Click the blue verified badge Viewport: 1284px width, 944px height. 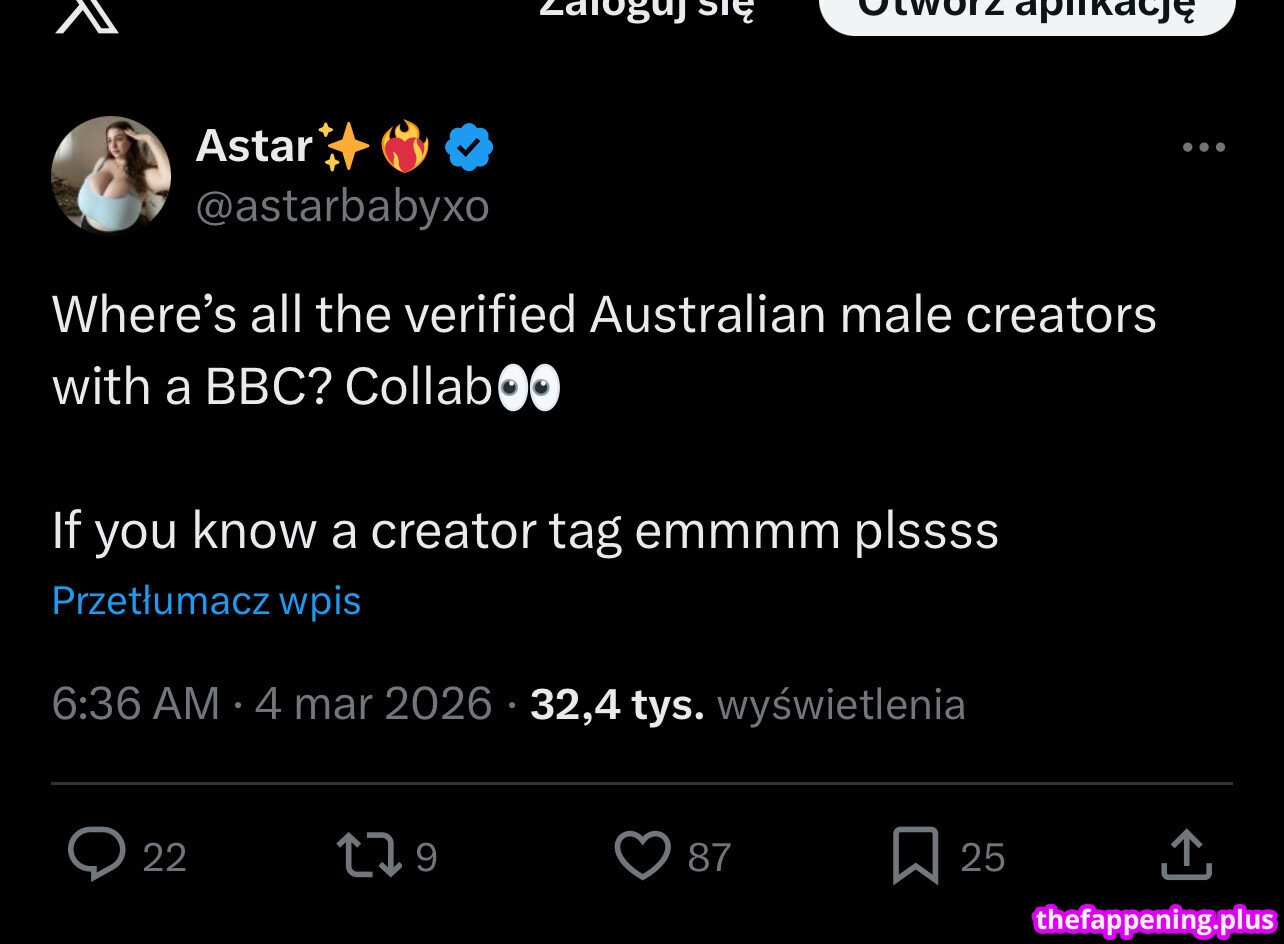pos(468,149)
